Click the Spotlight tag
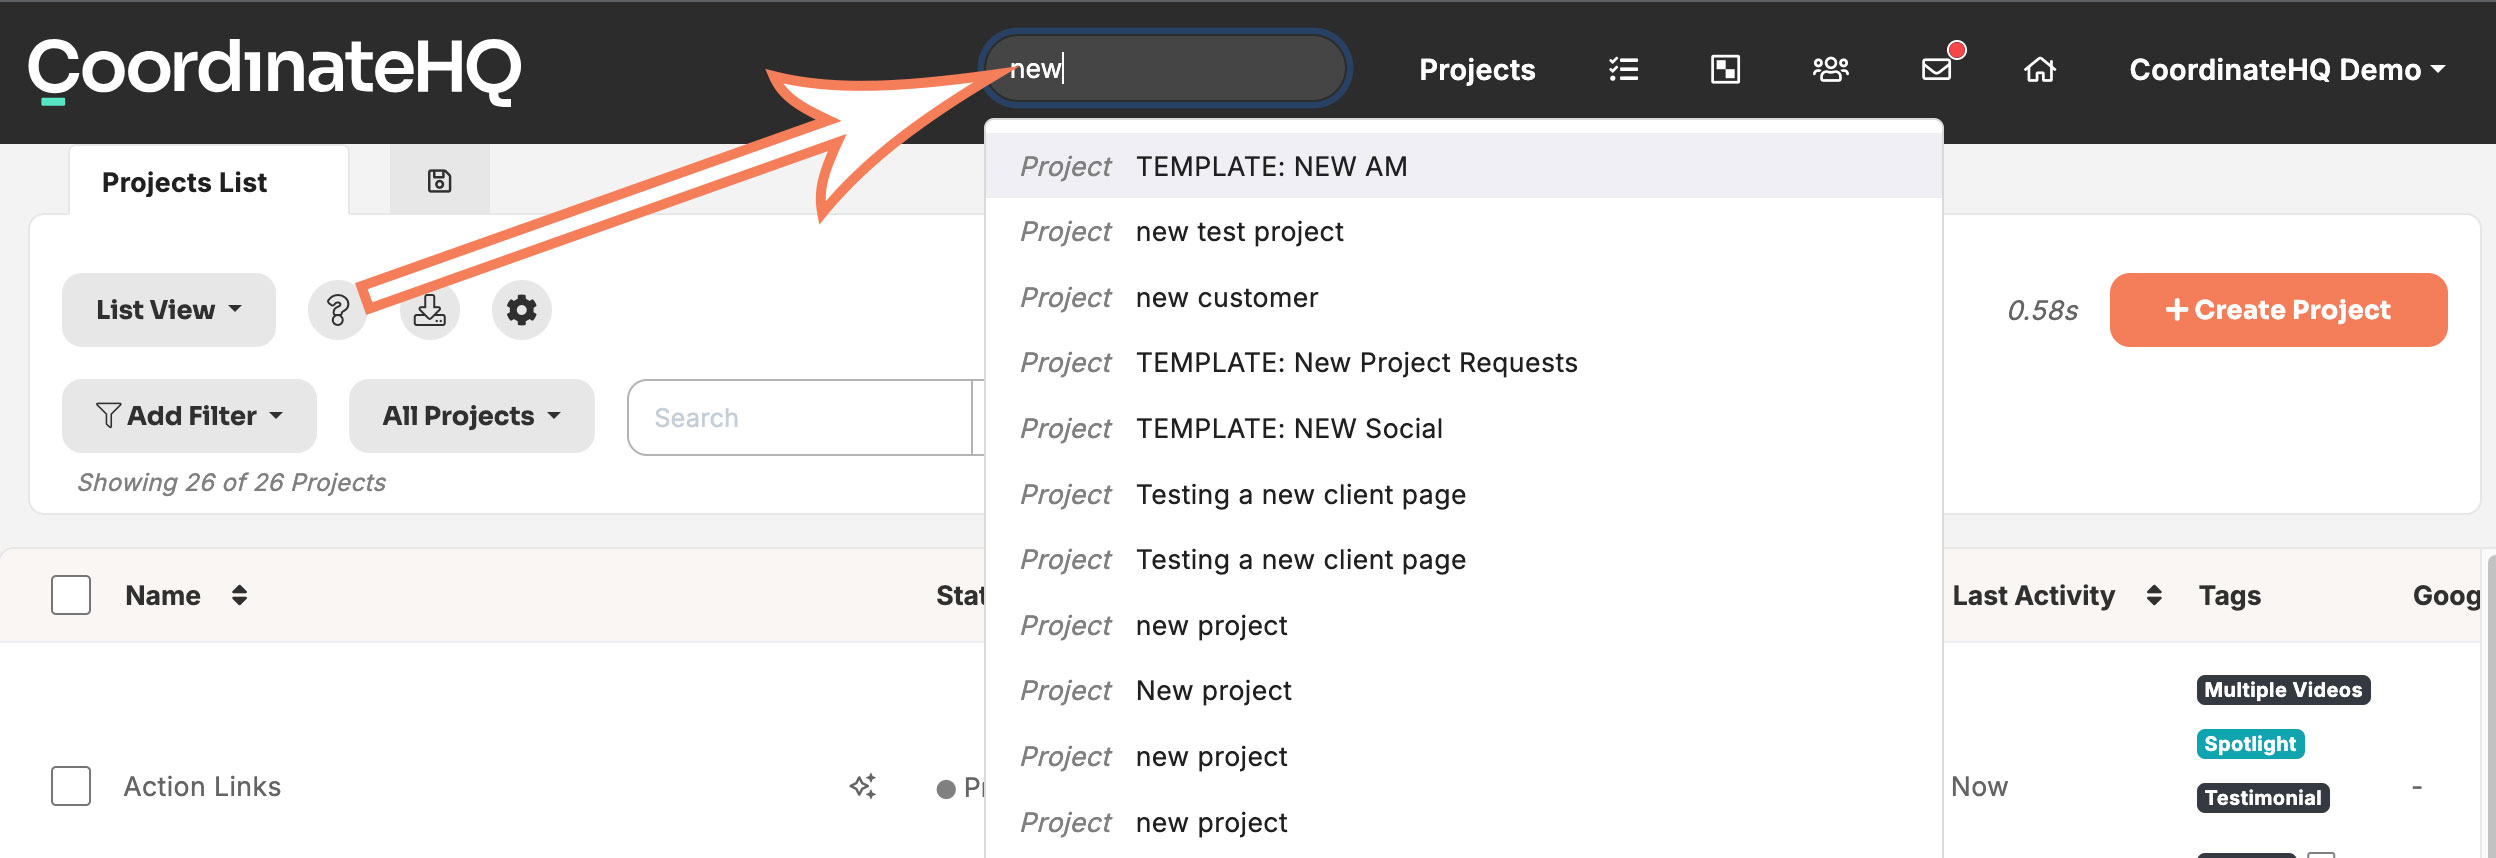This screenshot has height=858, width=2496. click(2250, 744)
